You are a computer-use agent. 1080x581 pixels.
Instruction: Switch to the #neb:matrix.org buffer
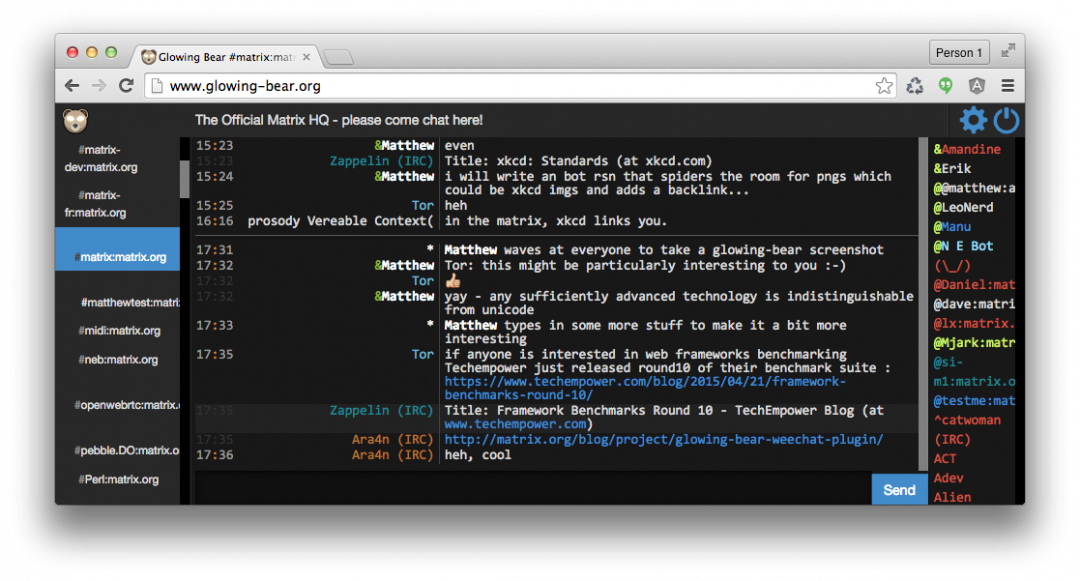pyautogui.click(x=119, y=360)
